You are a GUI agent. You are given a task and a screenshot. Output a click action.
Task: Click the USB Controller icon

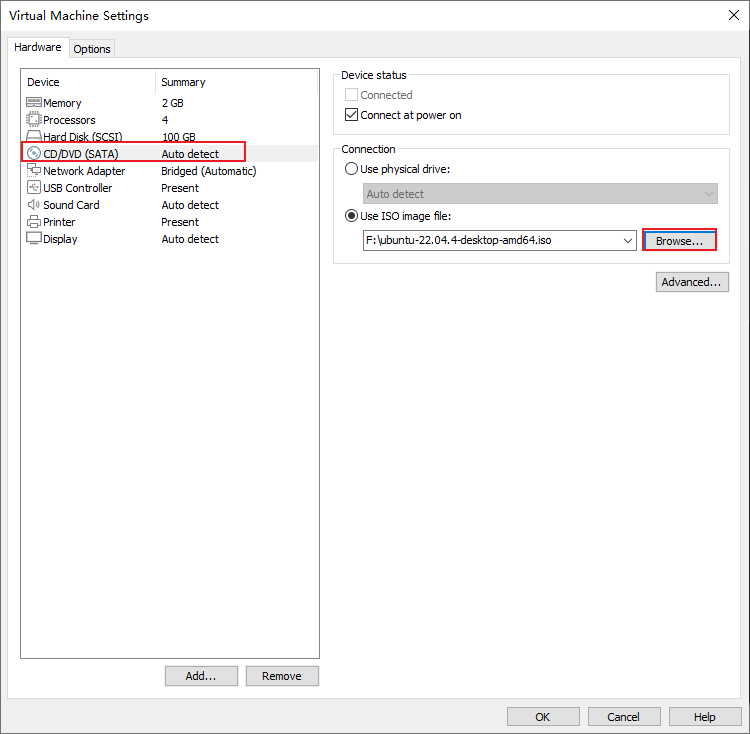pos(33,187)
